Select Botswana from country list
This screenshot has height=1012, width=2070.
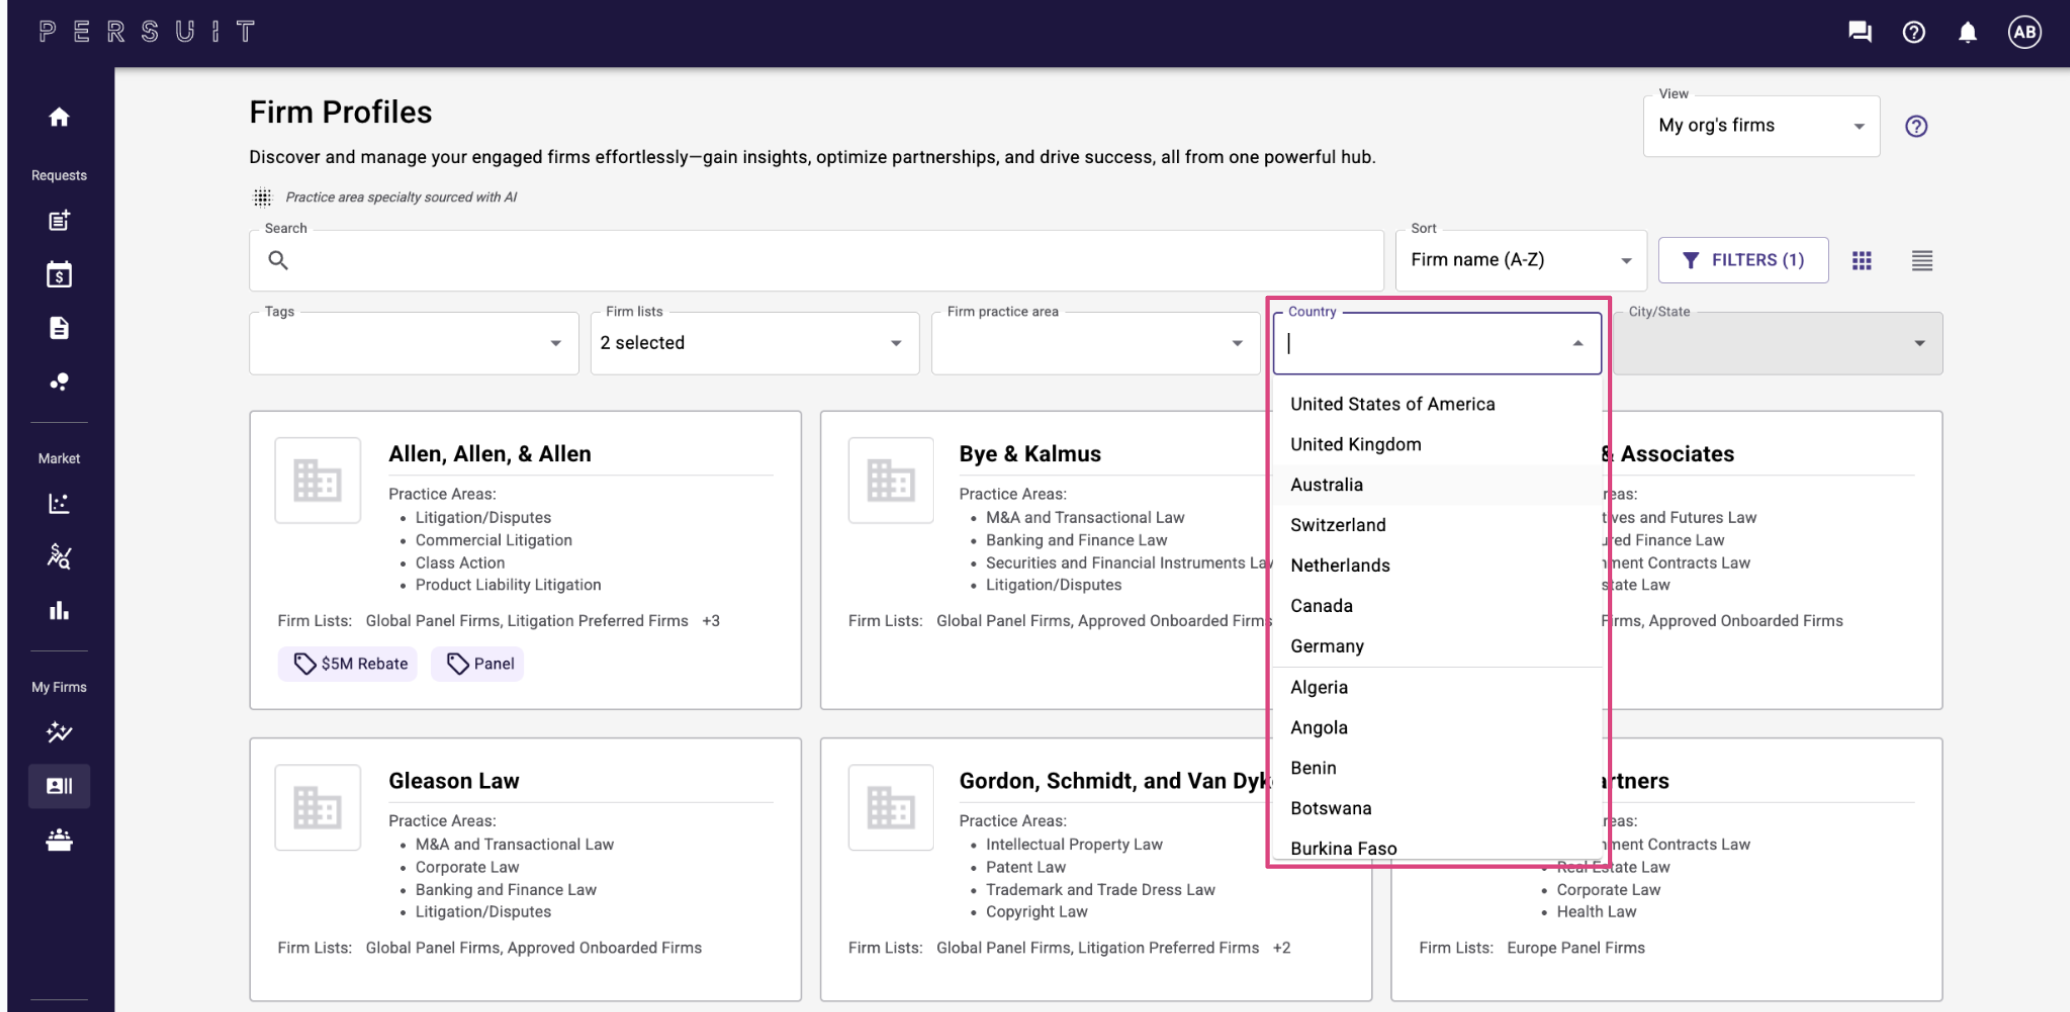(x=1437, y=808)
